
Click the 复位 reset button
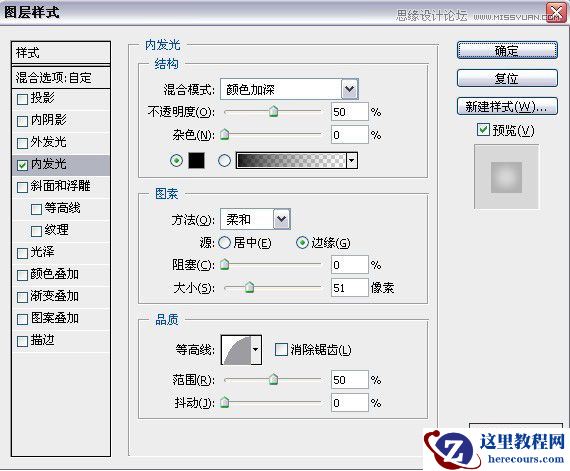point(507,78)
